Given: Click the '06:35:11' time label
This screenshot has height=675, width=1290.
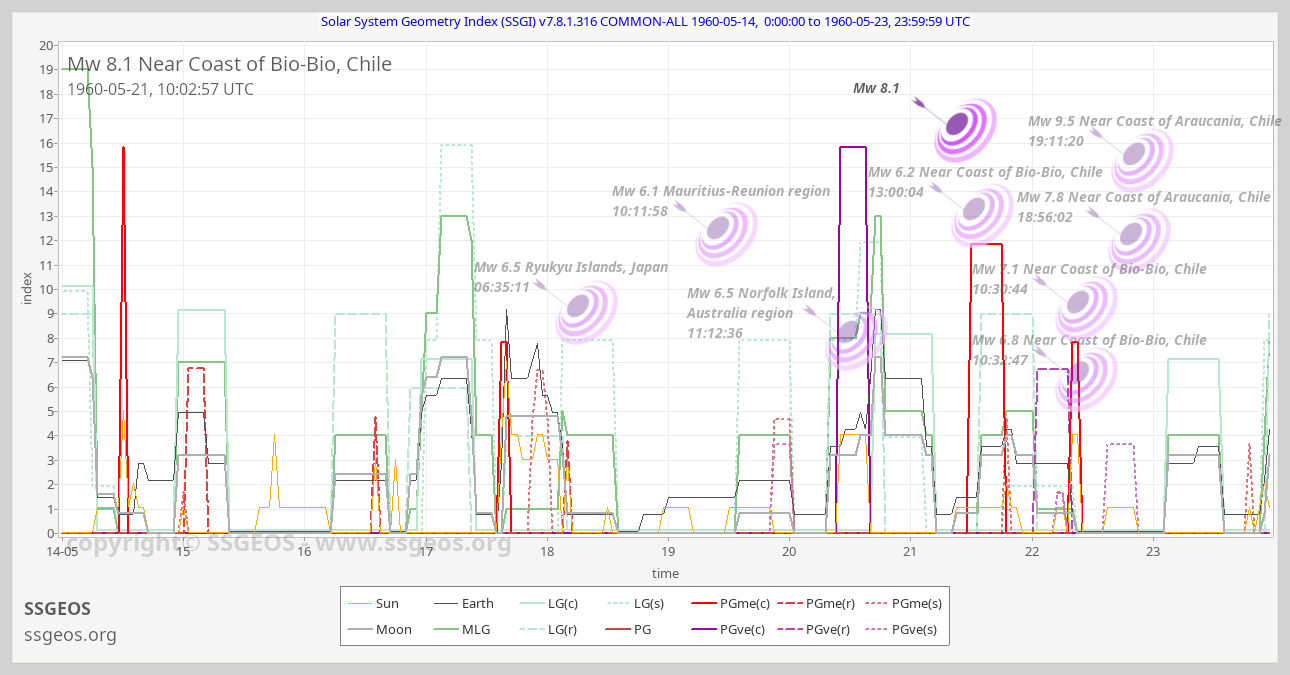Looking at the screenshot, I should (502, 287).
